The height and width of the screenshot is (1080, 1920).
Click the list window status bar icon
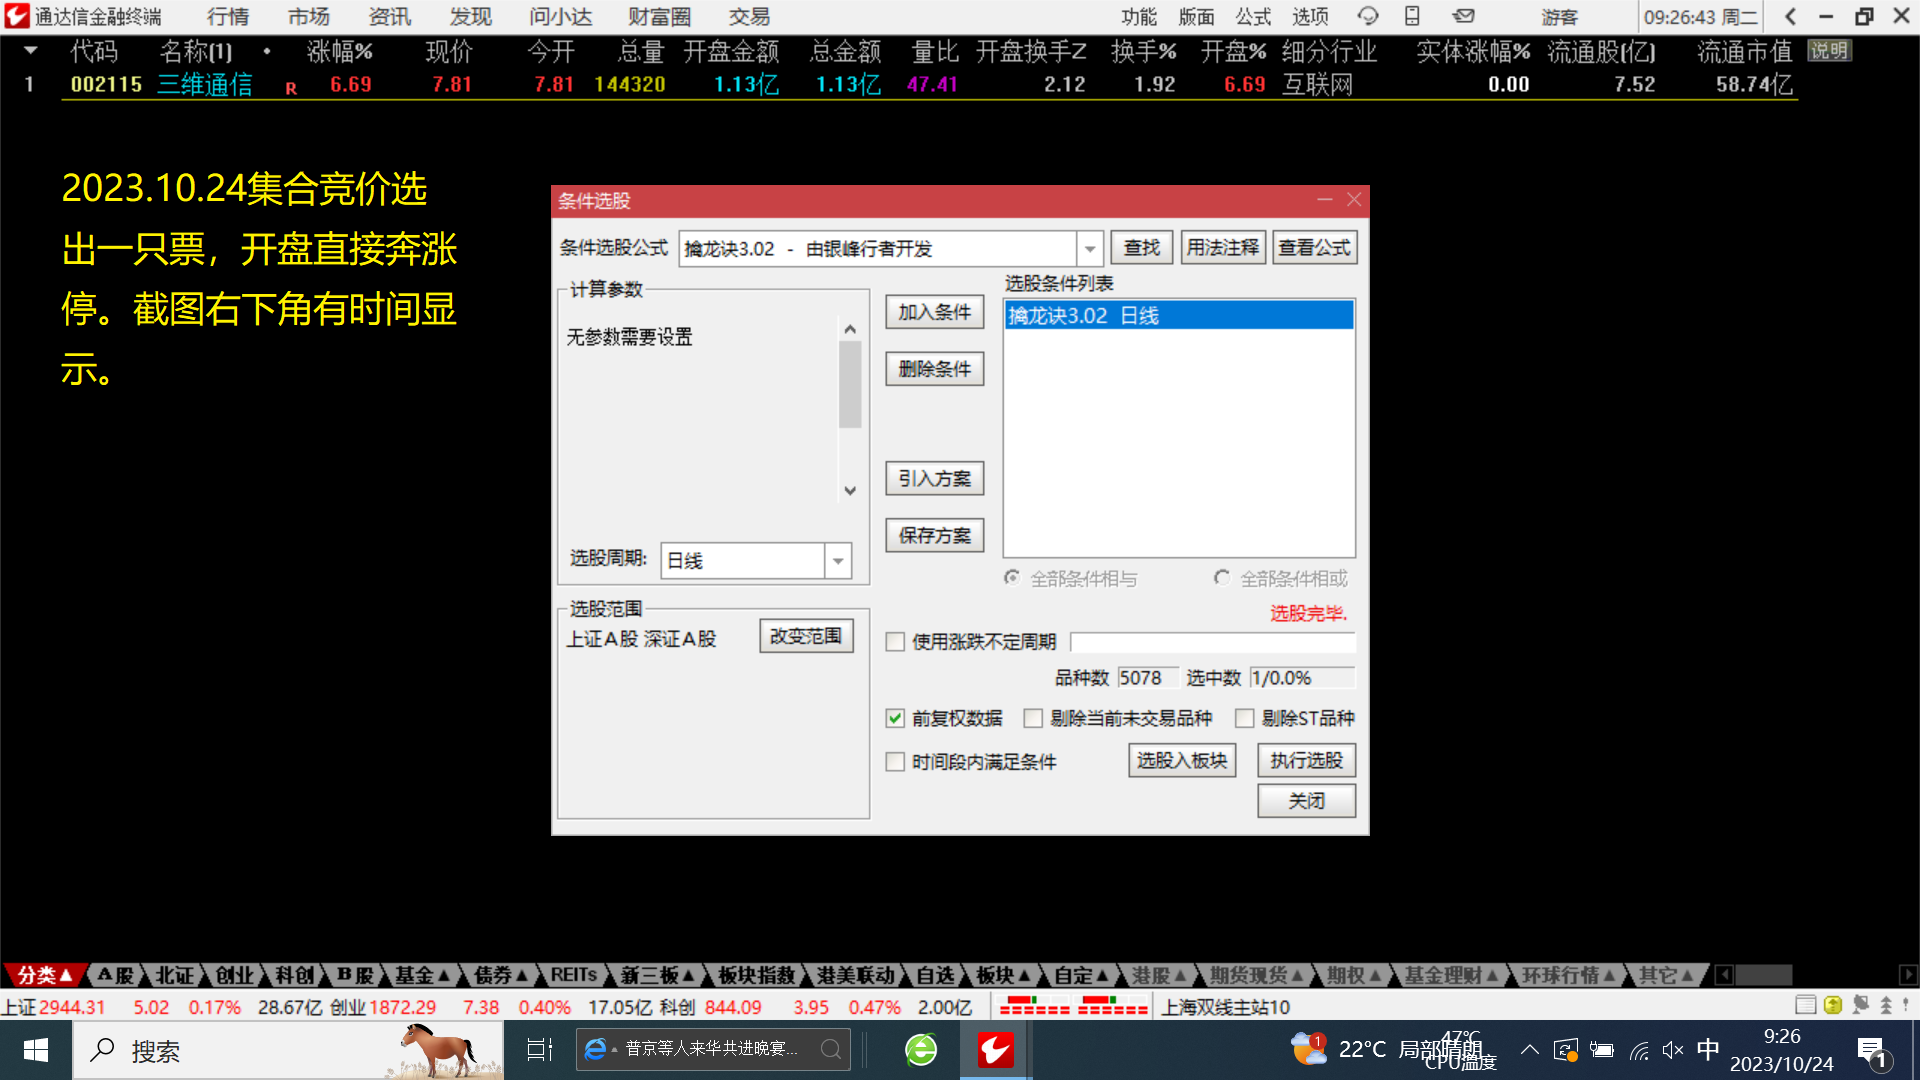pos(1805,1005)
